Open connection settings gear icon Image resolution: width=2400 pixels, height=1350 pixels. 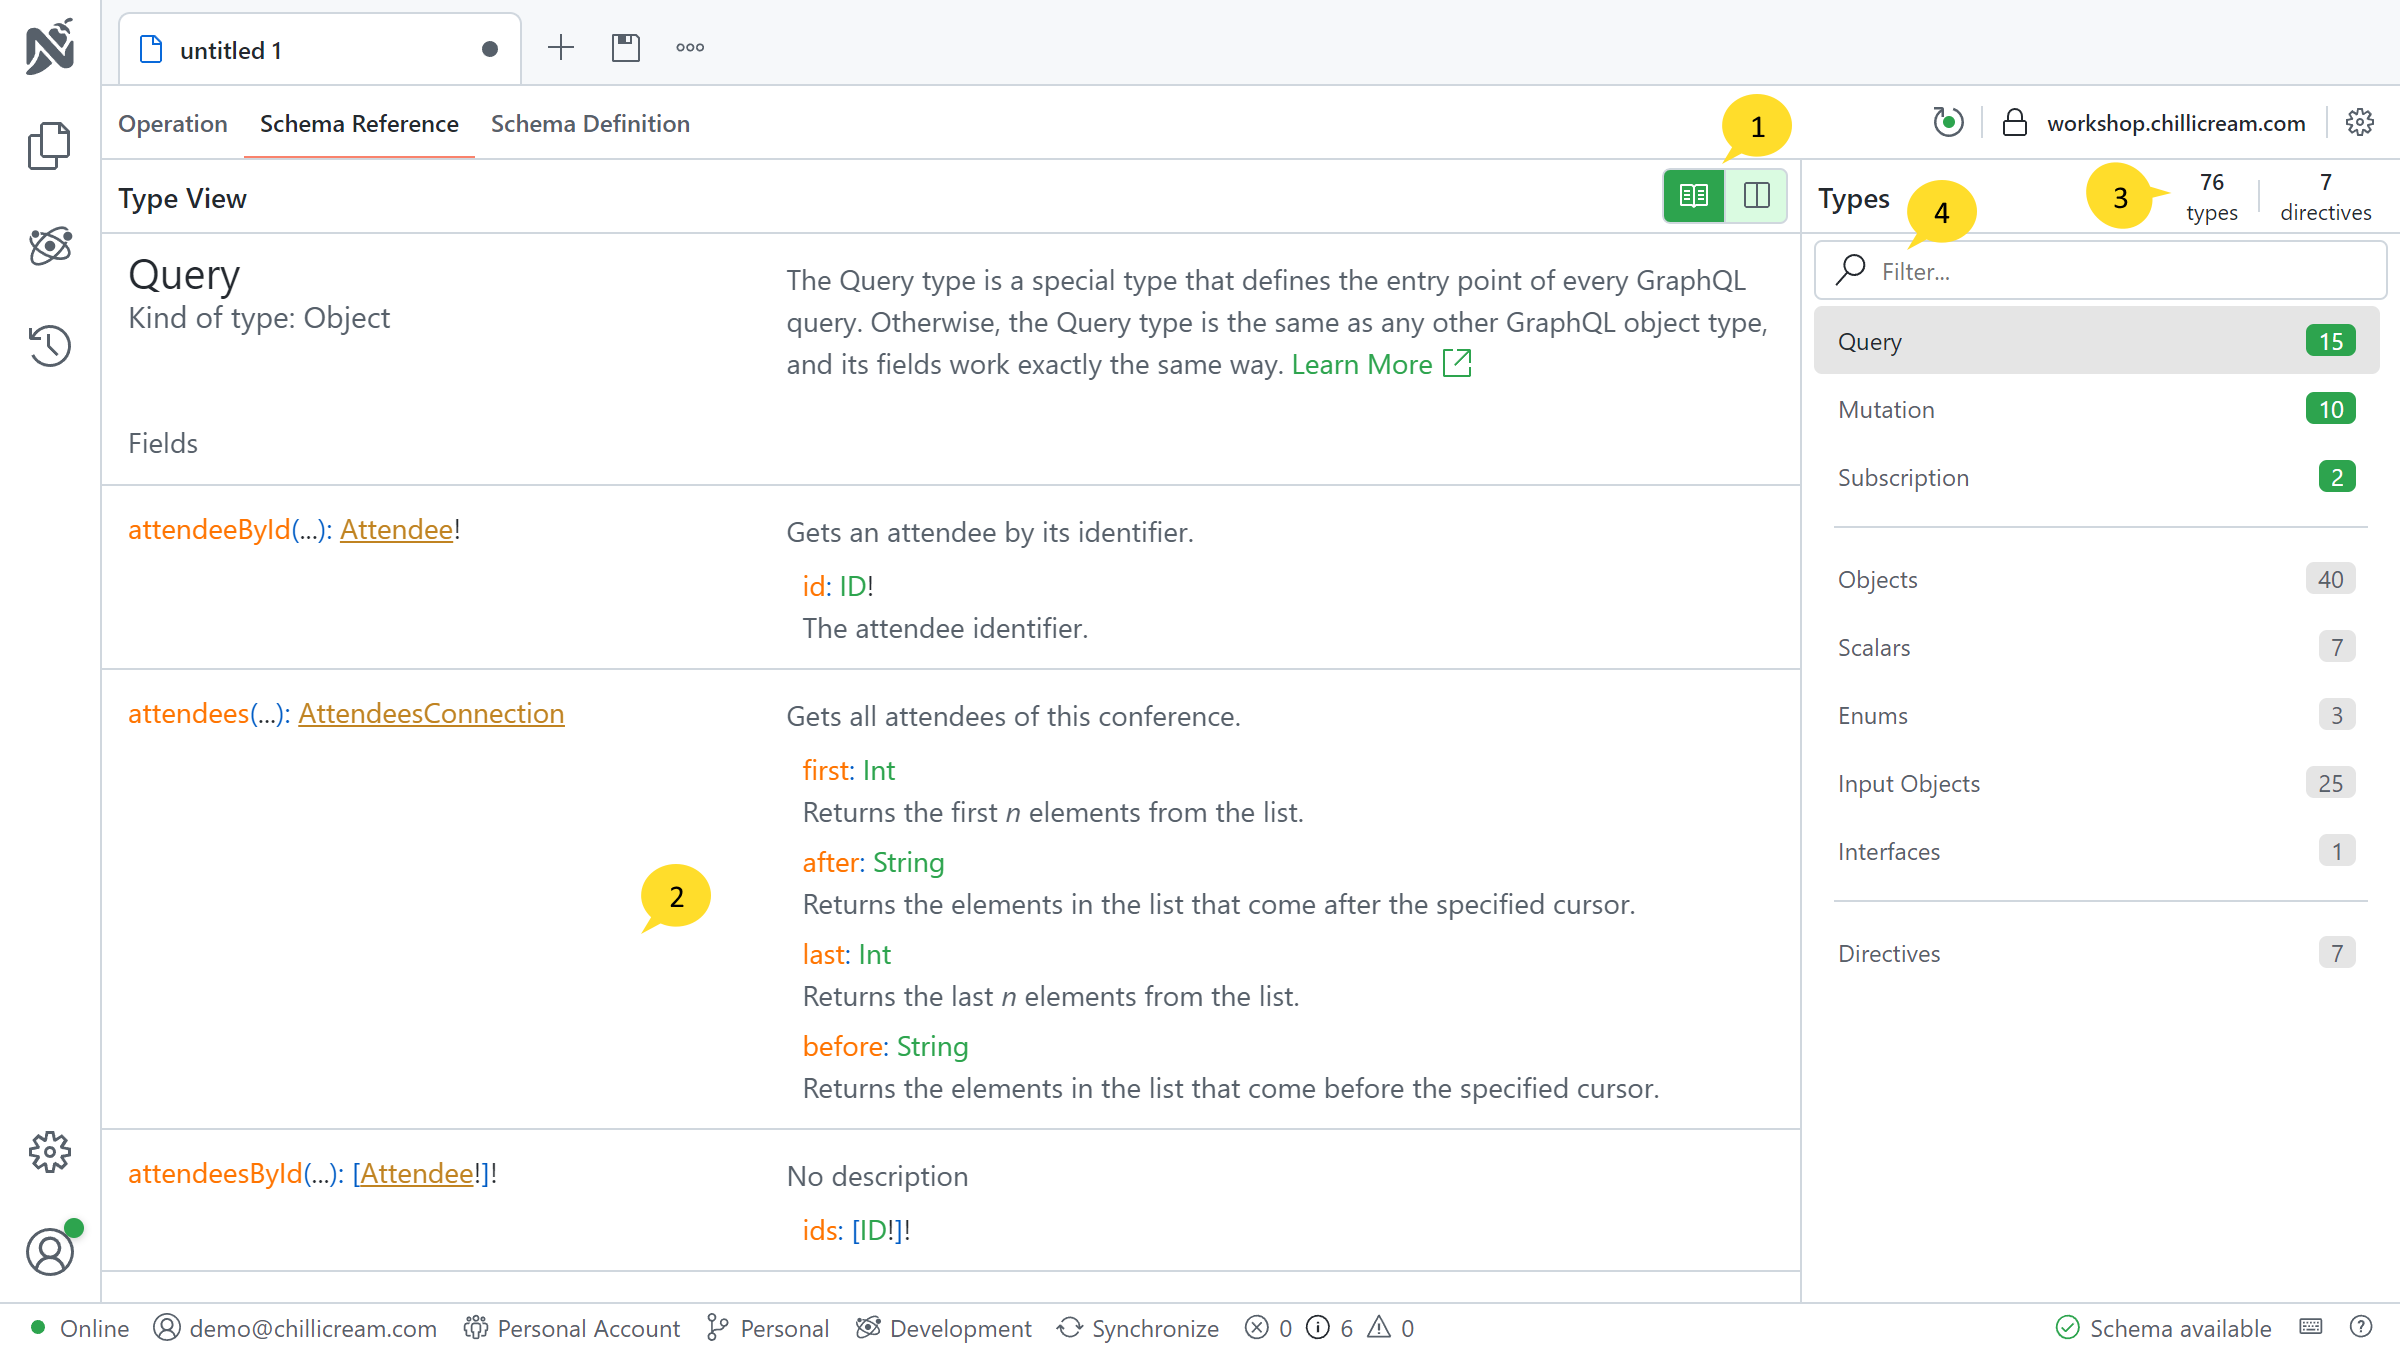[2360, 123]
